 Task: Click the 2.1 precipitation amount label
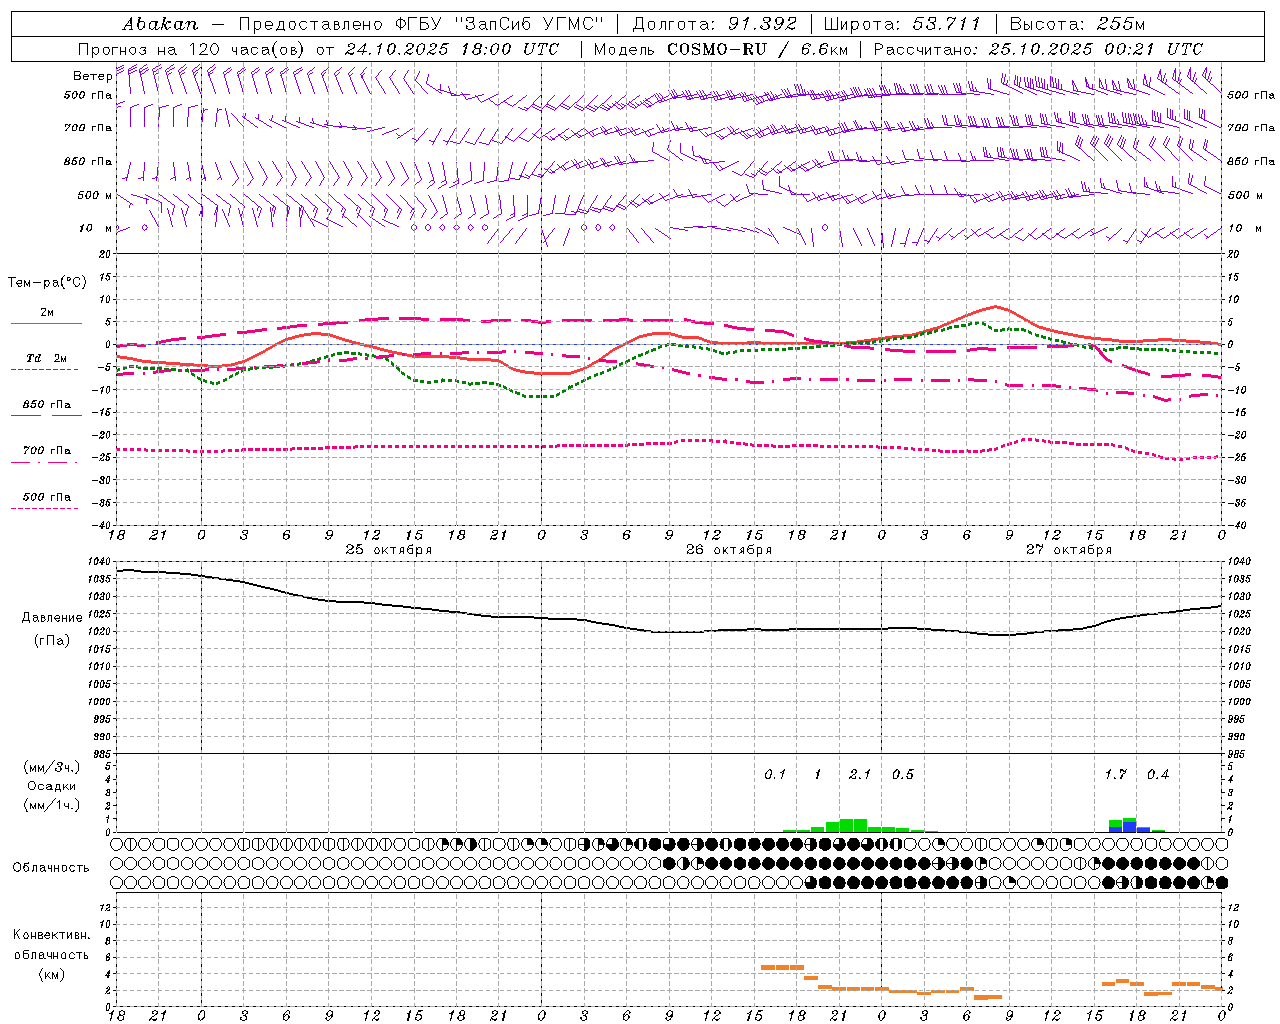pos(859,774)
